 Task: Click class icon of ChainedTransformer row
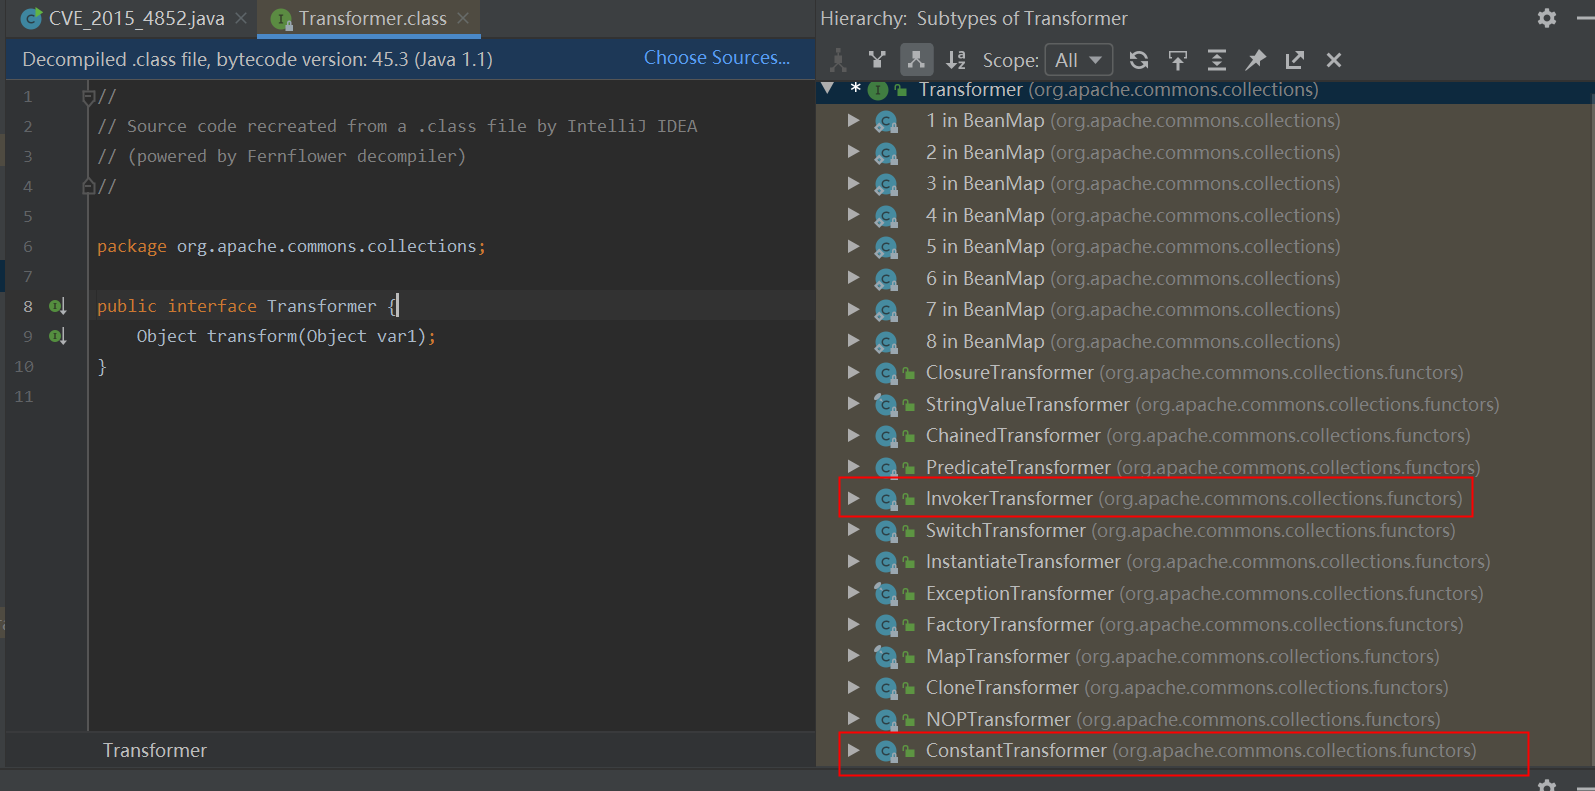(x=886, y=436)
